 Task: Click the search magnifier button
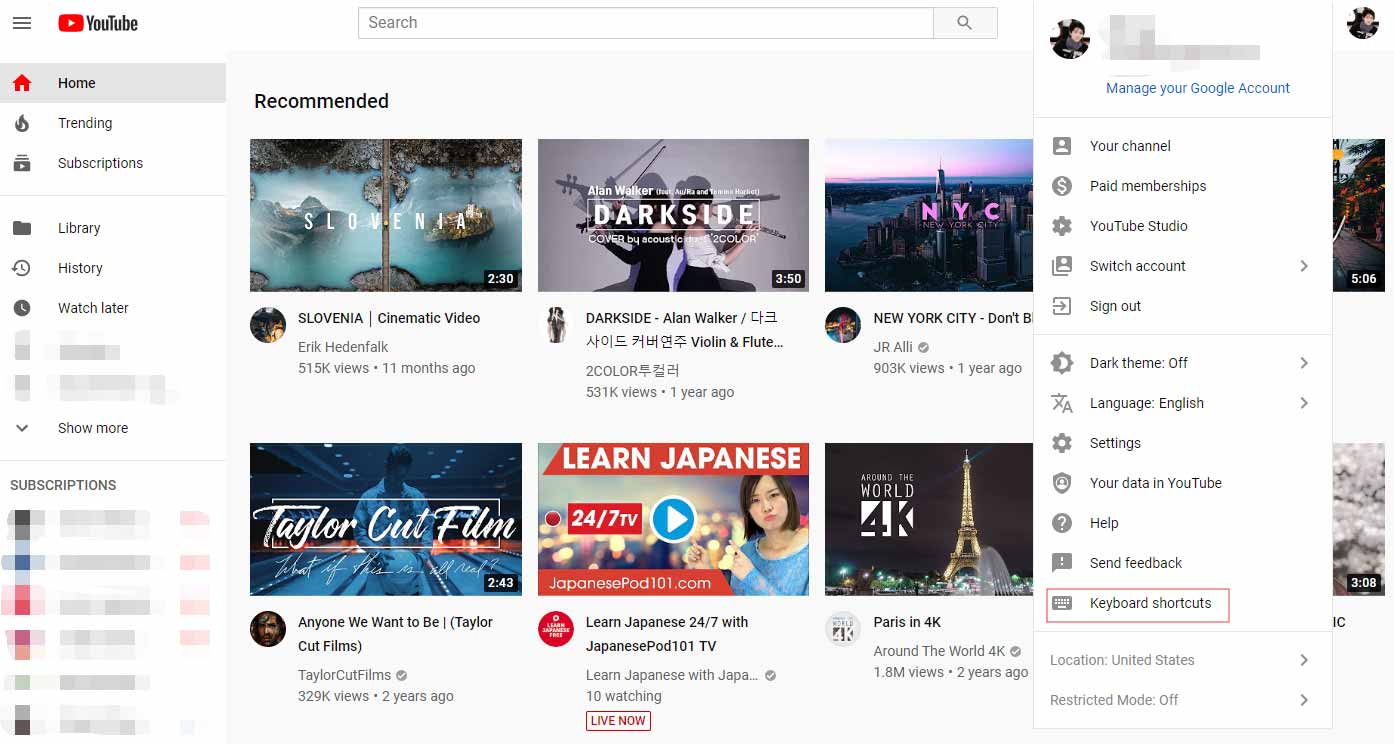click(964, 23)
